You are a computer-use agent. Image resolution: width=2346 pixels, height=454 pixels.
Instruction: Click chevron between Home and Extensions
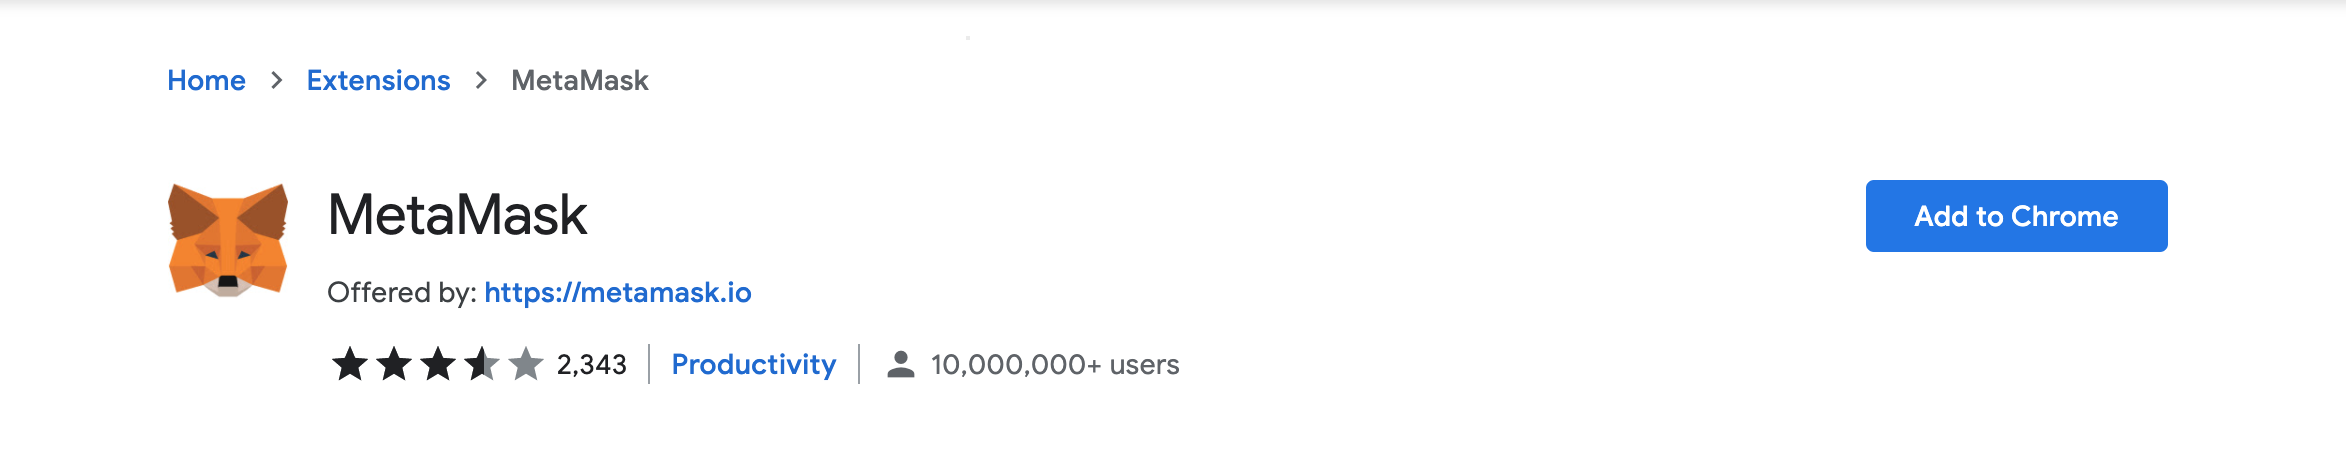coord(277,80)
